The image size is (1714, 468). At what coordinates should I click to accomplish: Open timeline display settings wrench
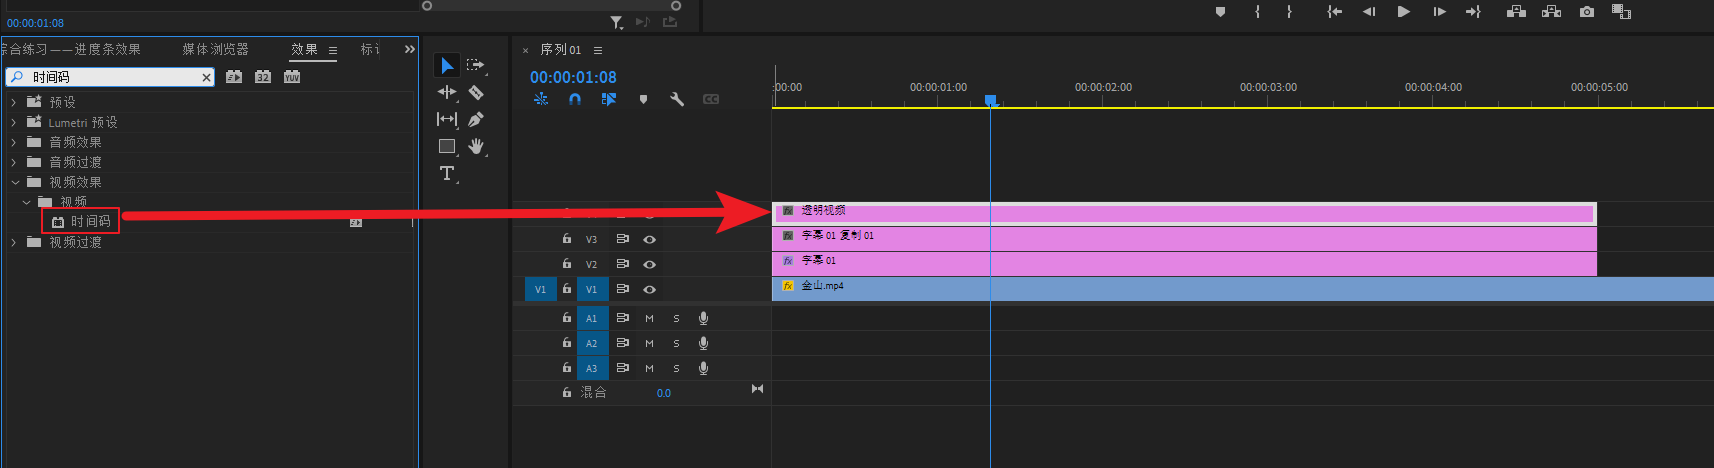tap(677, 99)
